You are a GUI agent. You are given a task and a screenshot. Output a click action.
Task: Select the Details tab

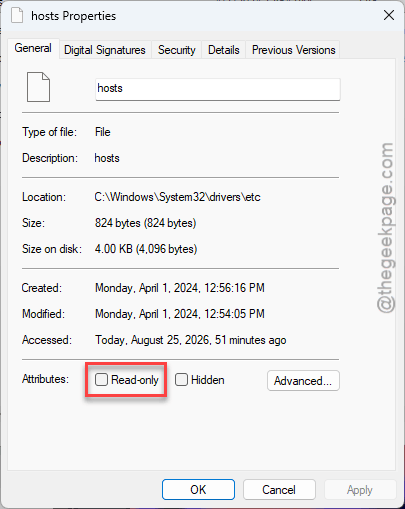click(x=224, y=50)
